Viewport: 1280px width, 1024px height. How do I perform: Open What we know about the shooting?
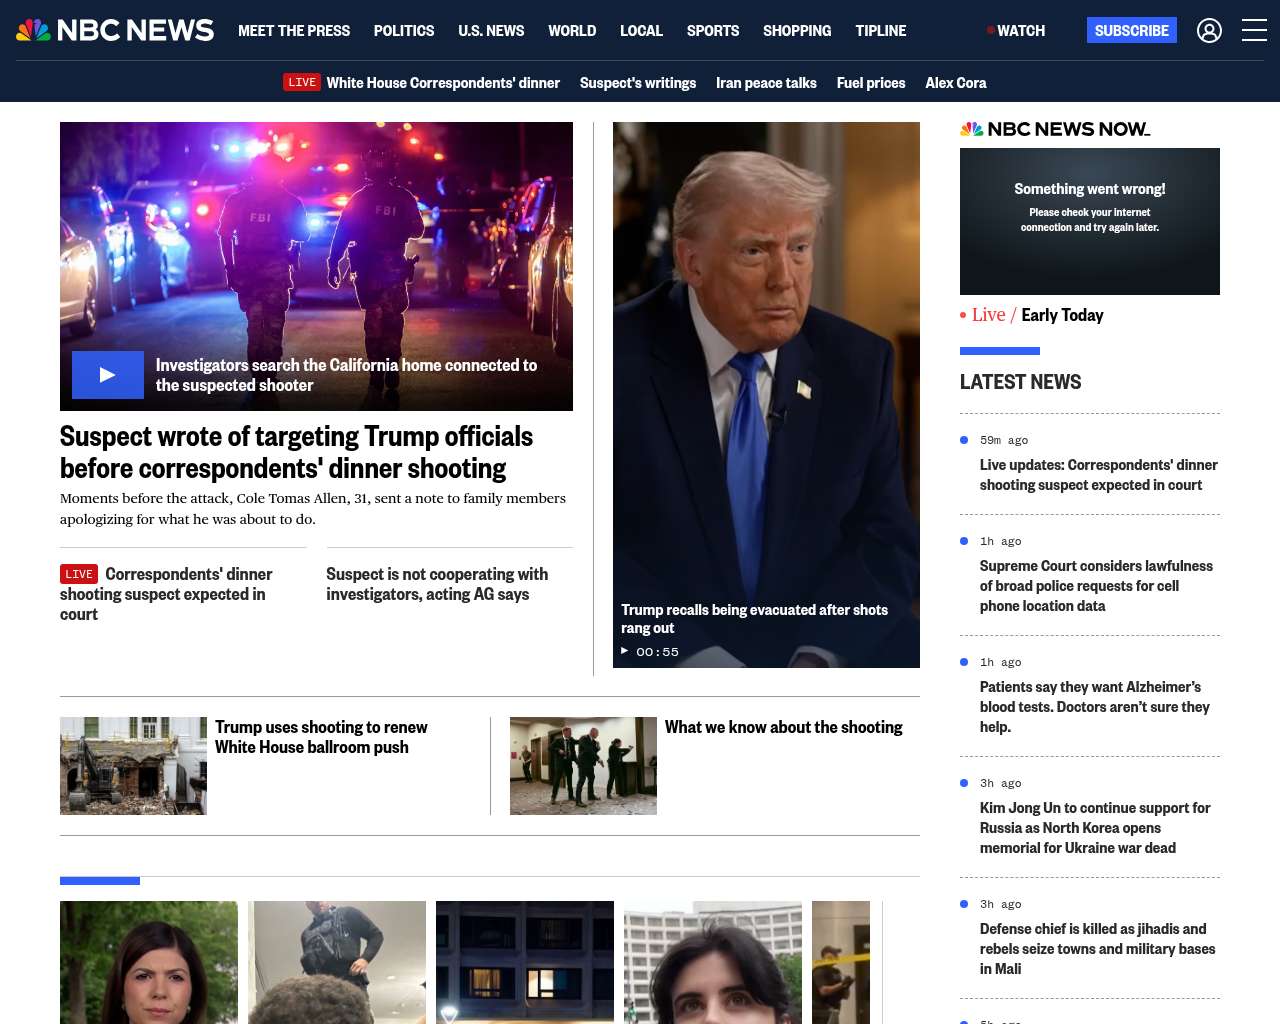pyautogui.click(x=783, y=727)
